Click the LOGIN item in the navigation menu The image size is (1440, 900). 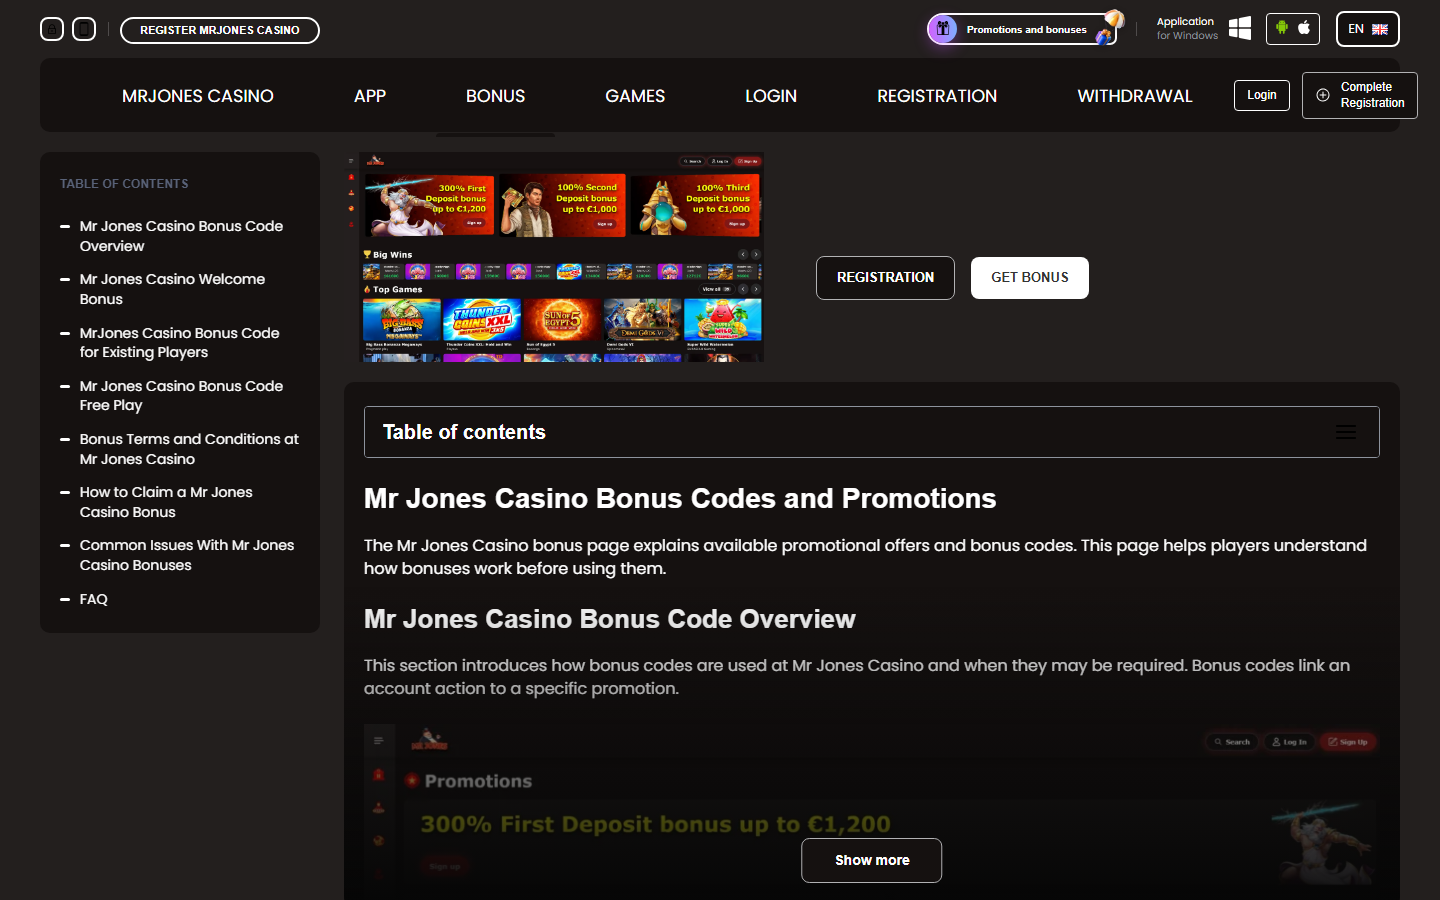point(771,96)
